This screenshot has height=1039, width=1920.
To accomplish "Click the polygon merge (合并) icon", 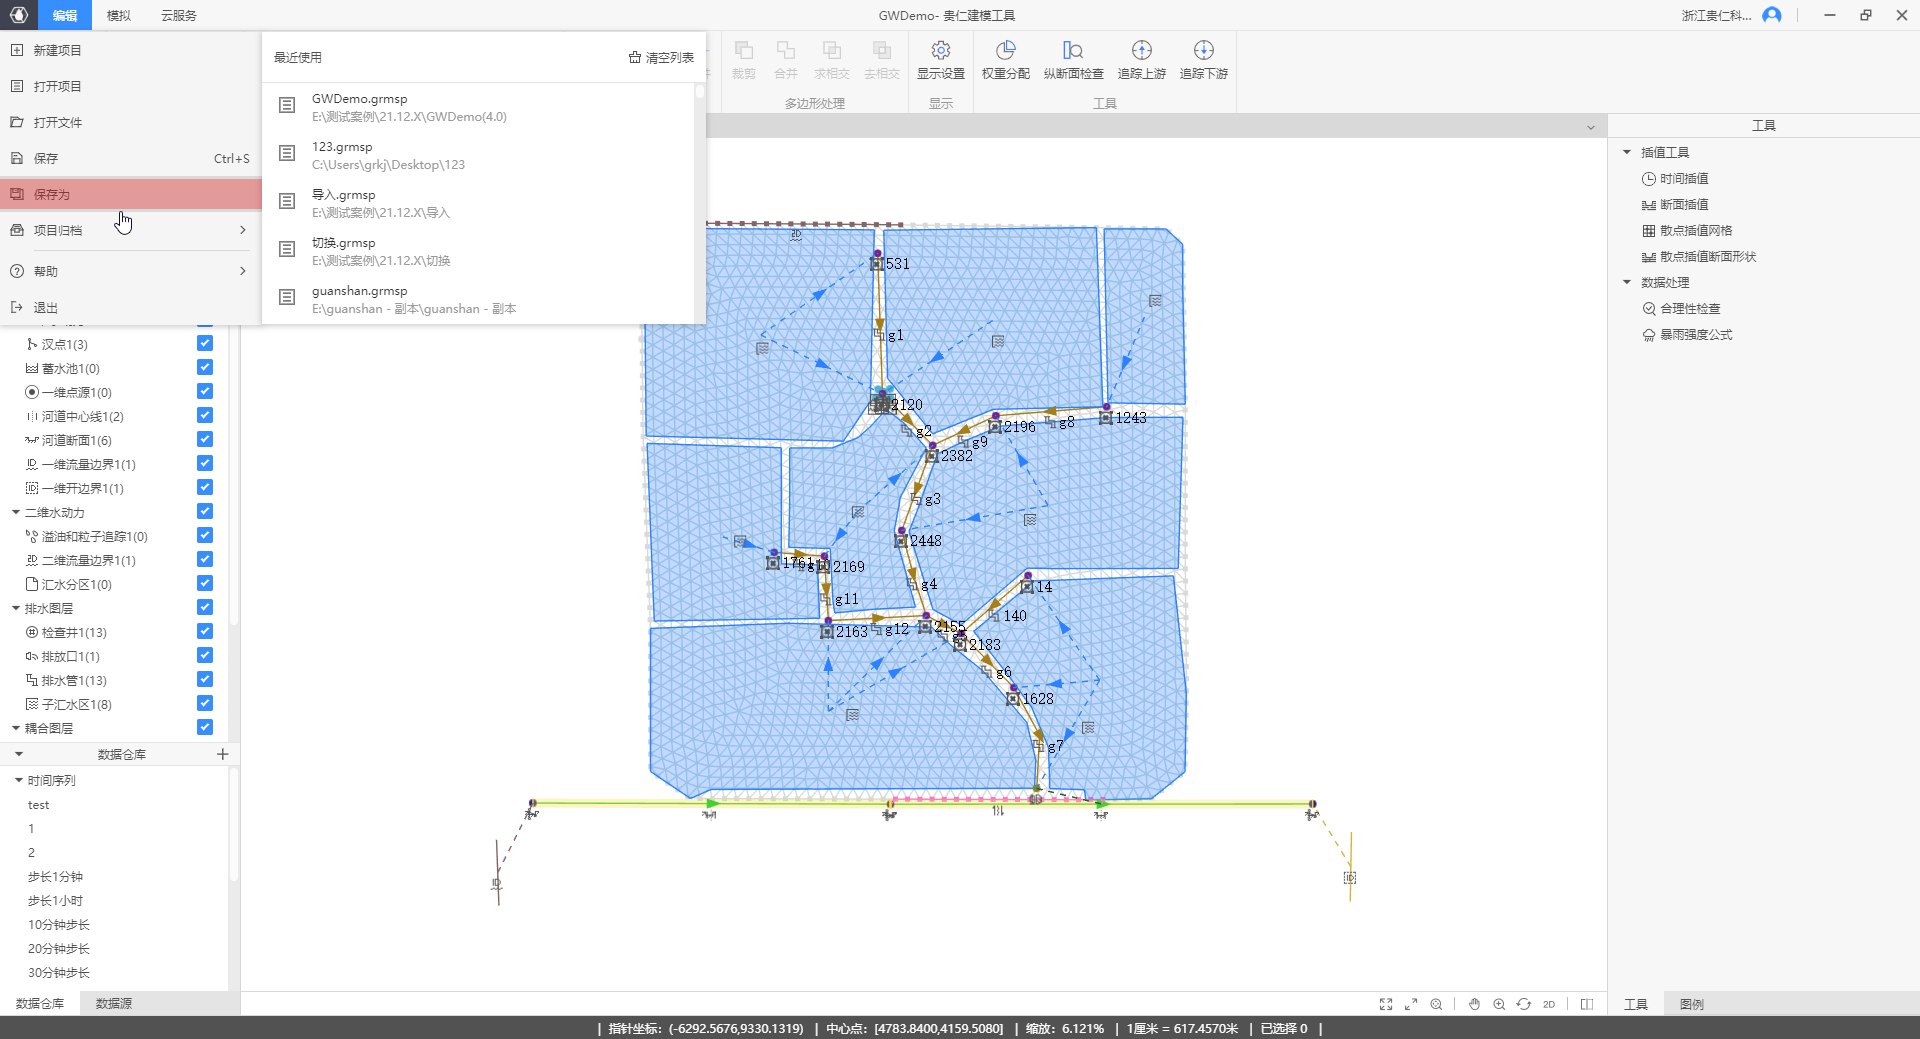I will pos(786,51).
